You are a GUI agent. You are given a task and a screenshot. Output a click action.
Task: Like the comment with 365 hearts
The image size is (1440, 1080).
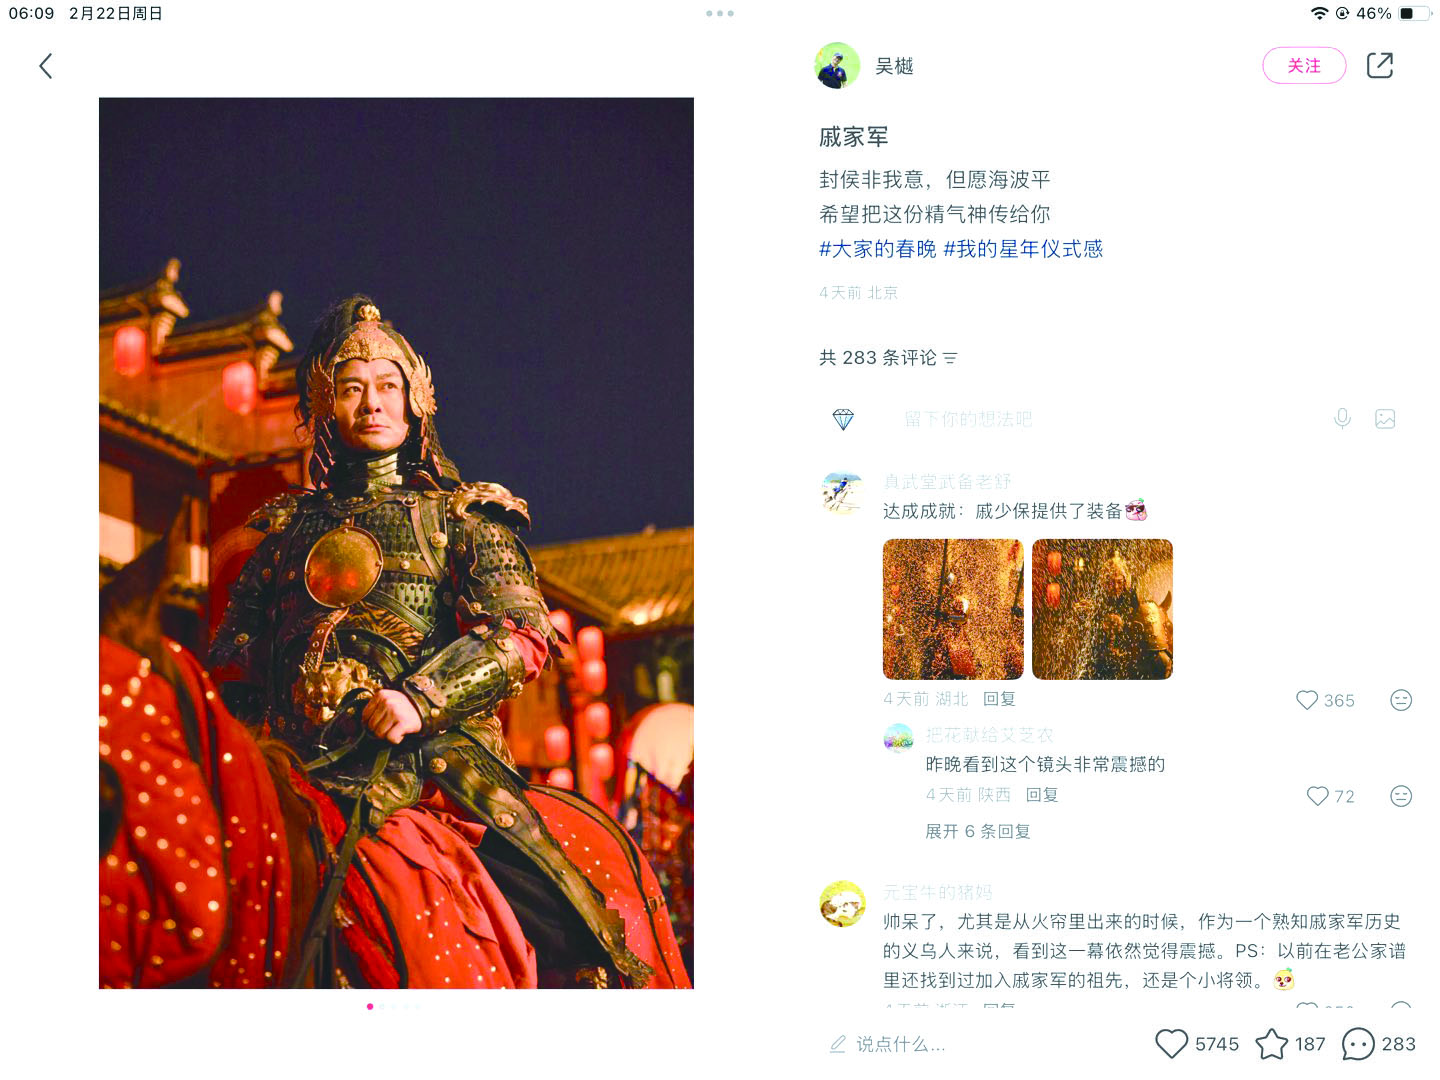point(1324,700)
